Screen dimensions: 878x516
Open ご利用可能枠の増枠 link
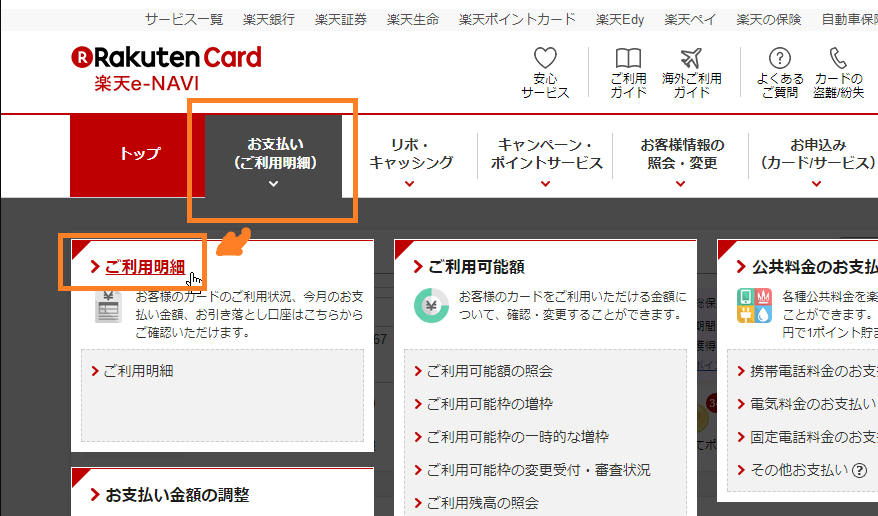click(x=489, y=404)
